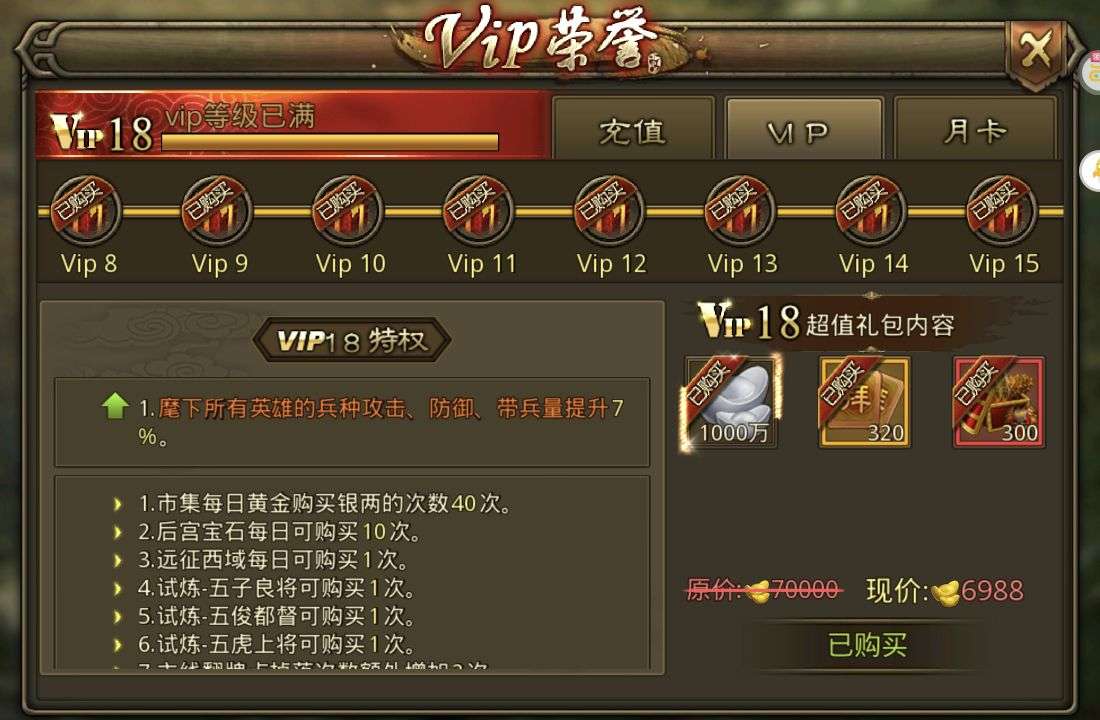Close the Vip荣誉 dialog
Viewport: 1100px width, 720px height.
pyautogui.click(x=1036, y=53)
